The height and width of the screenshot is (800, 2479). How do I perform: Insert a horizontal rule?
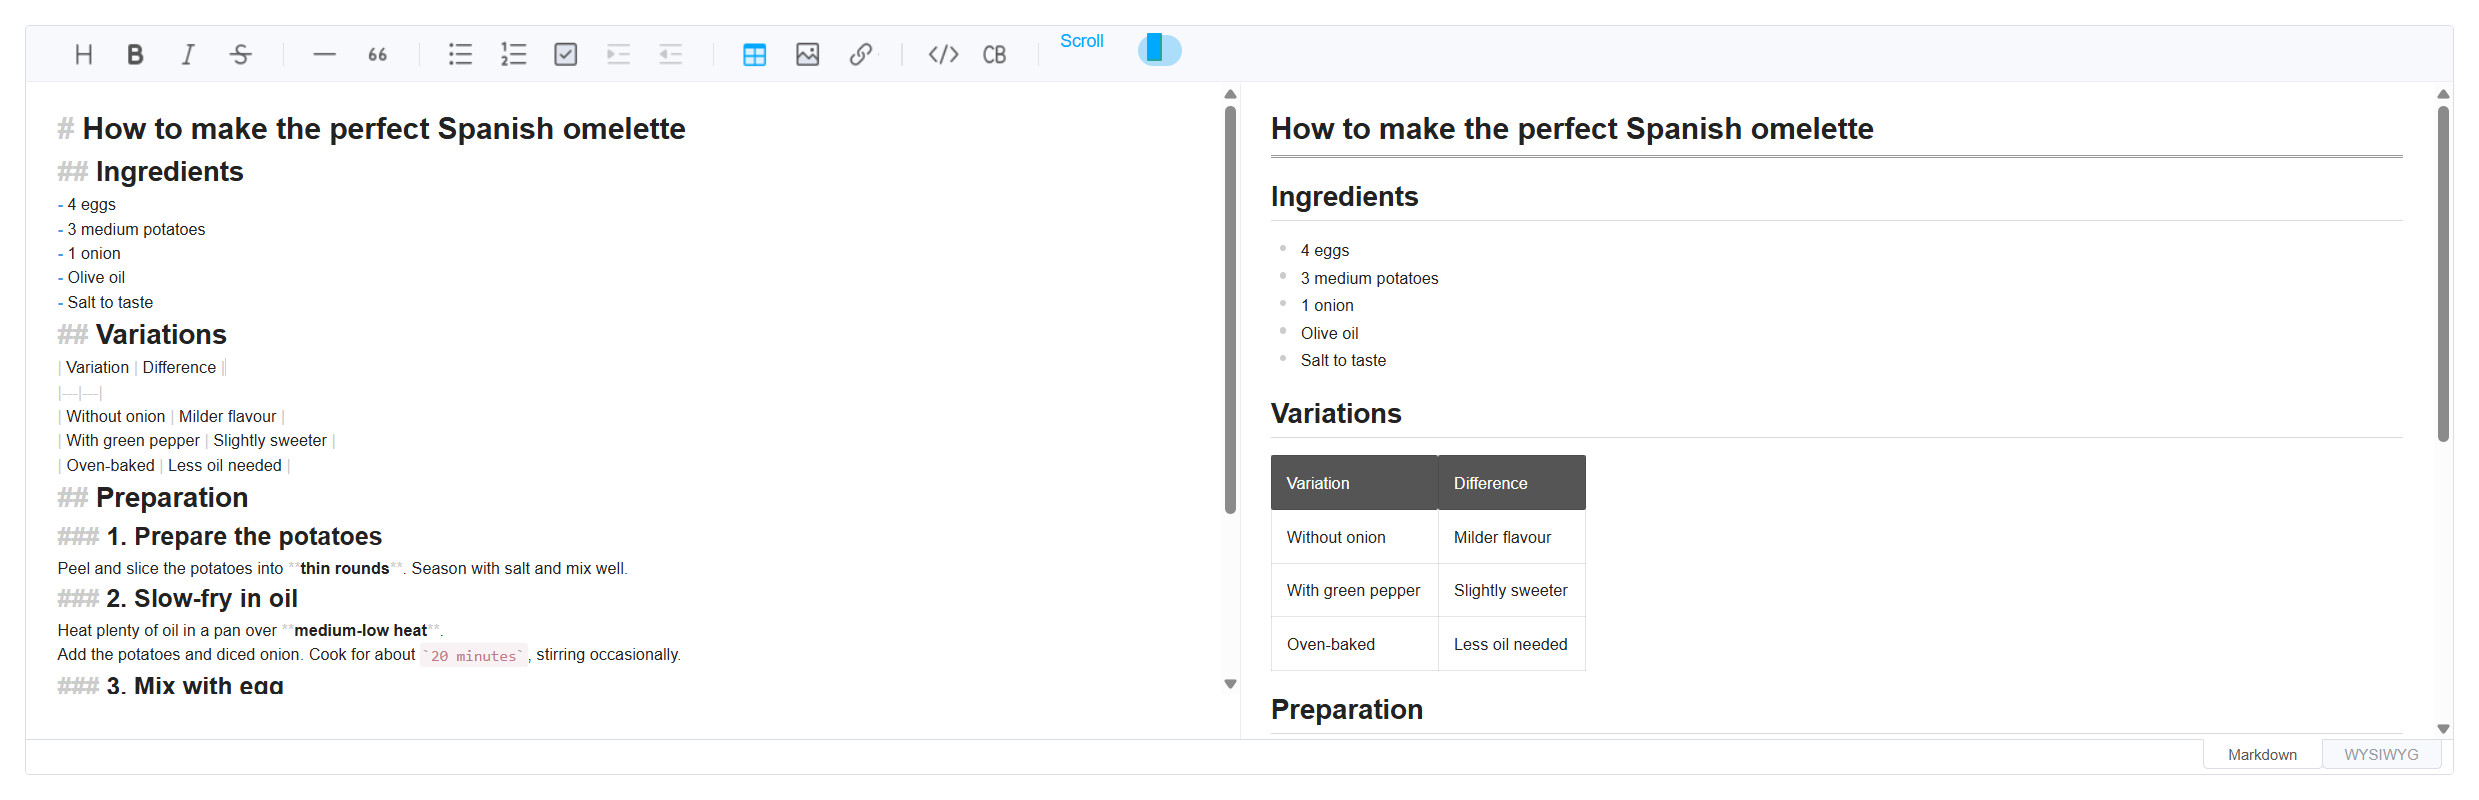[x=324, y=54]
